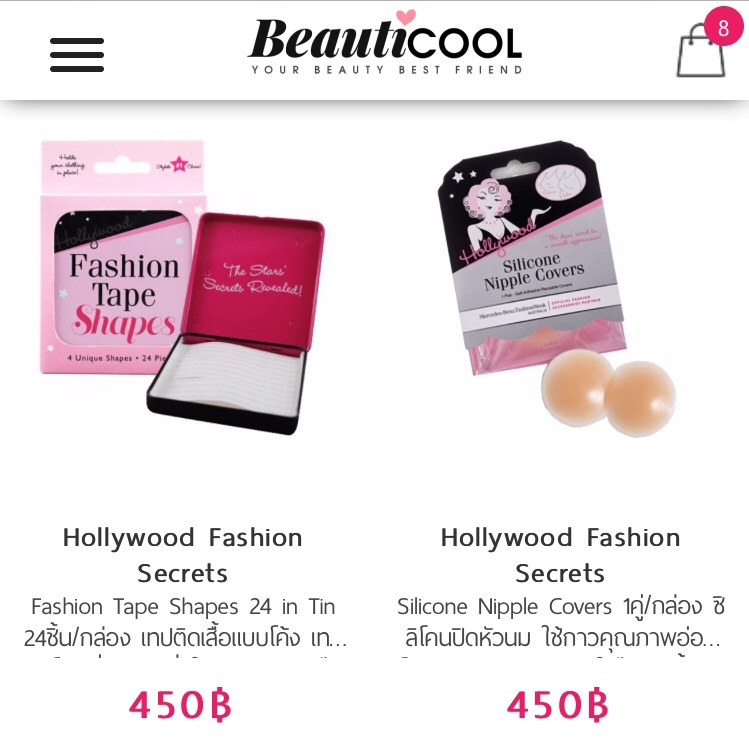Tap the beige silicone covers in the photo
Viewport: 749px width, 737px height.
point(609,393)
